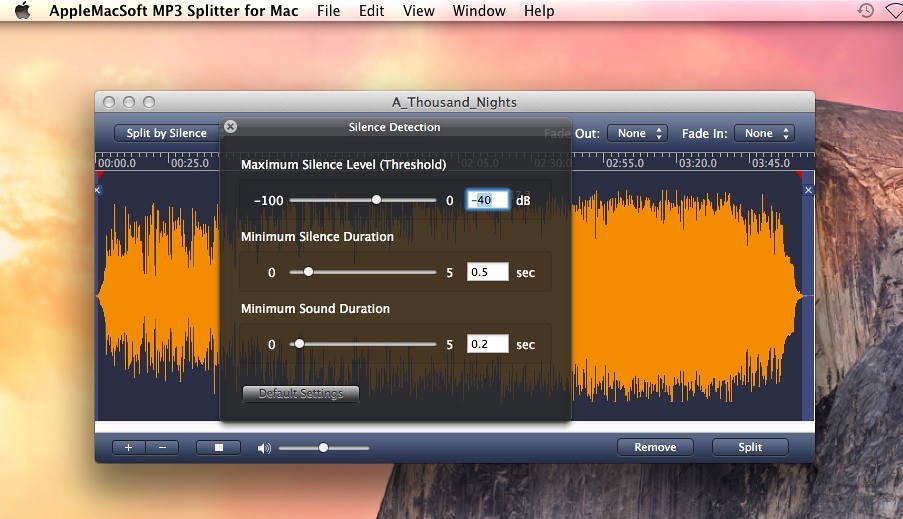Click the Split button
Viewport: 903px width, 519px height.
click(750, 447)
